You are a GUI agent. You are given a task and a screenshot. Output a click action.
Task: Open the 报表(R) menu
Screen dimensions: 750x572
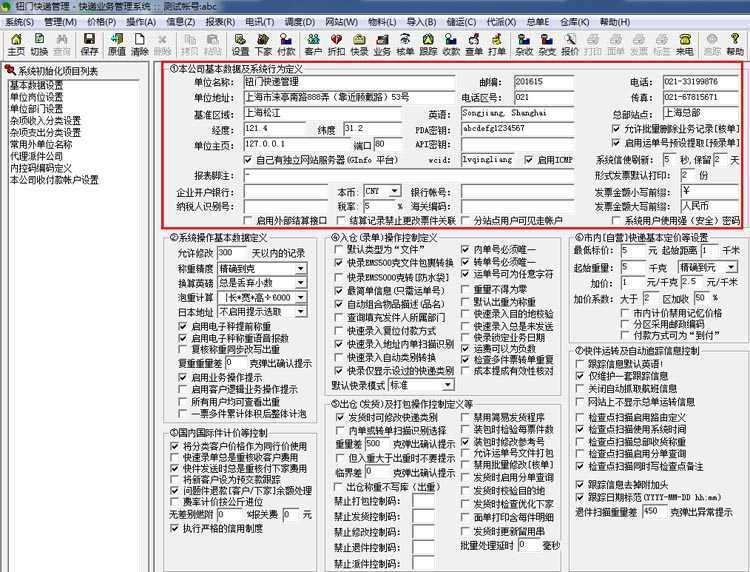pyautogui.click(x=220, y=22)
